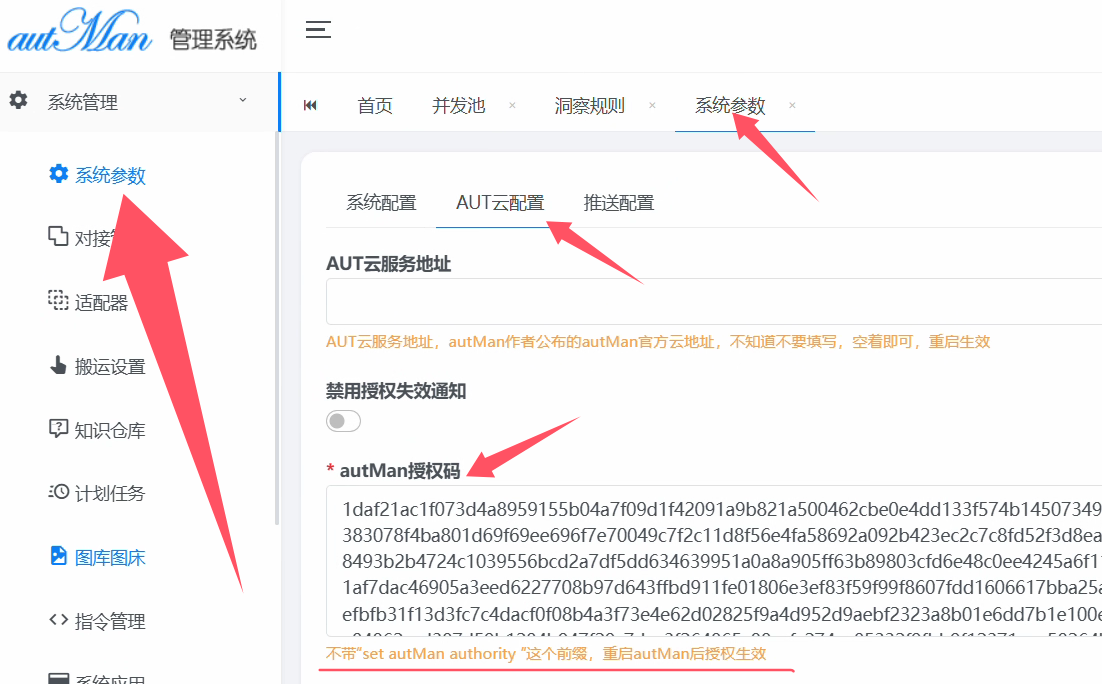Click the 计划任务 clock icon

click(58, 491)
